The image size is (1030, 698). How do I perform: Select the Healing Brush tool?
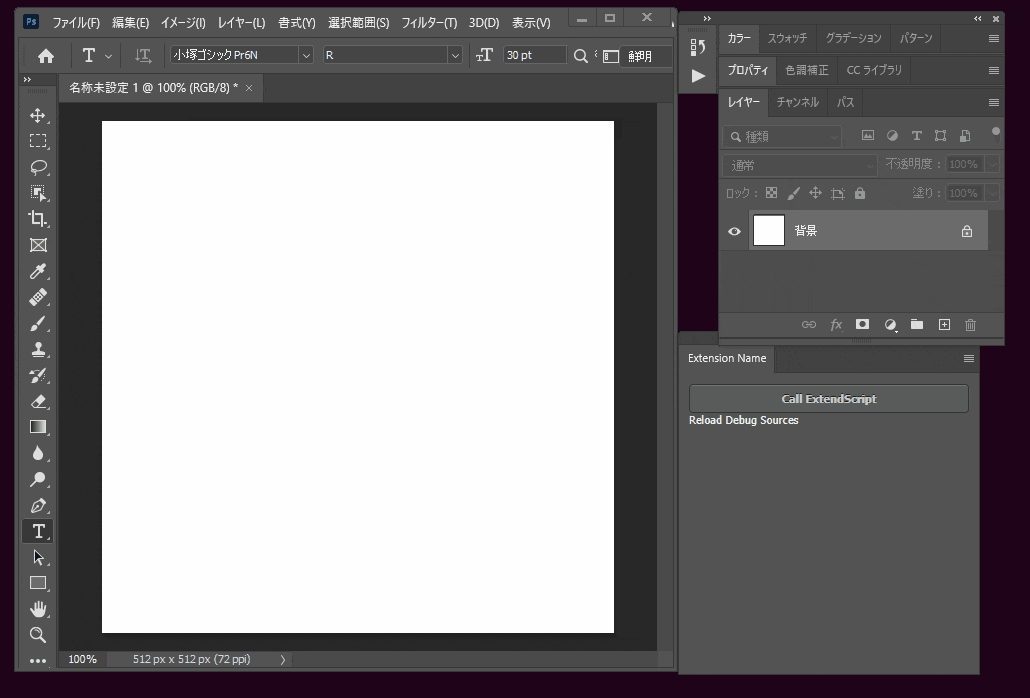pos(38,297)
